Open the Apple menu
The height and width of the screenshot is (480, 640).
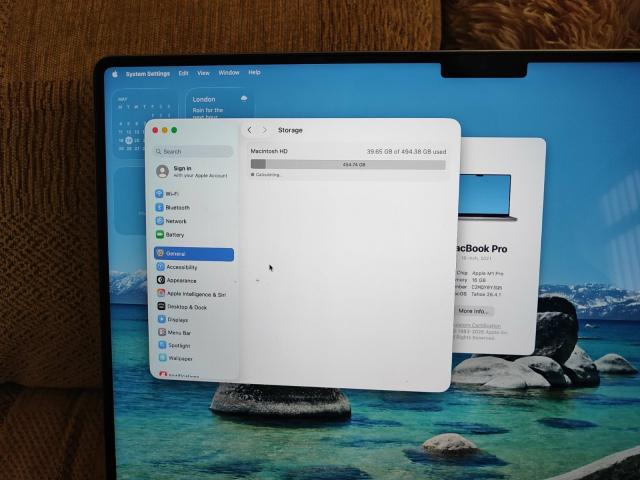click(x=115, y=74)
